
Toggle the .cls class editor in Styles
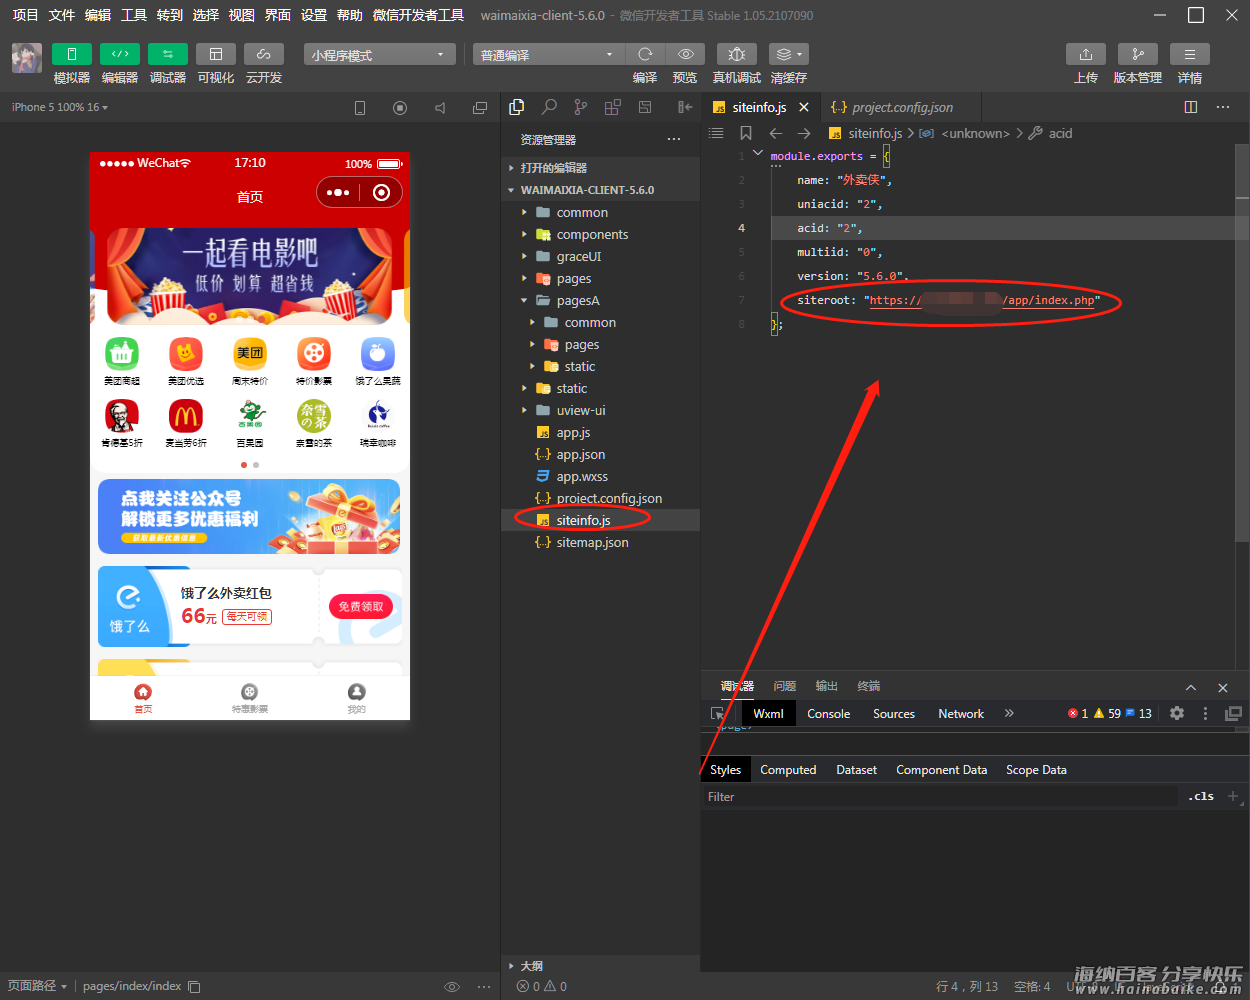[1201, 797]
